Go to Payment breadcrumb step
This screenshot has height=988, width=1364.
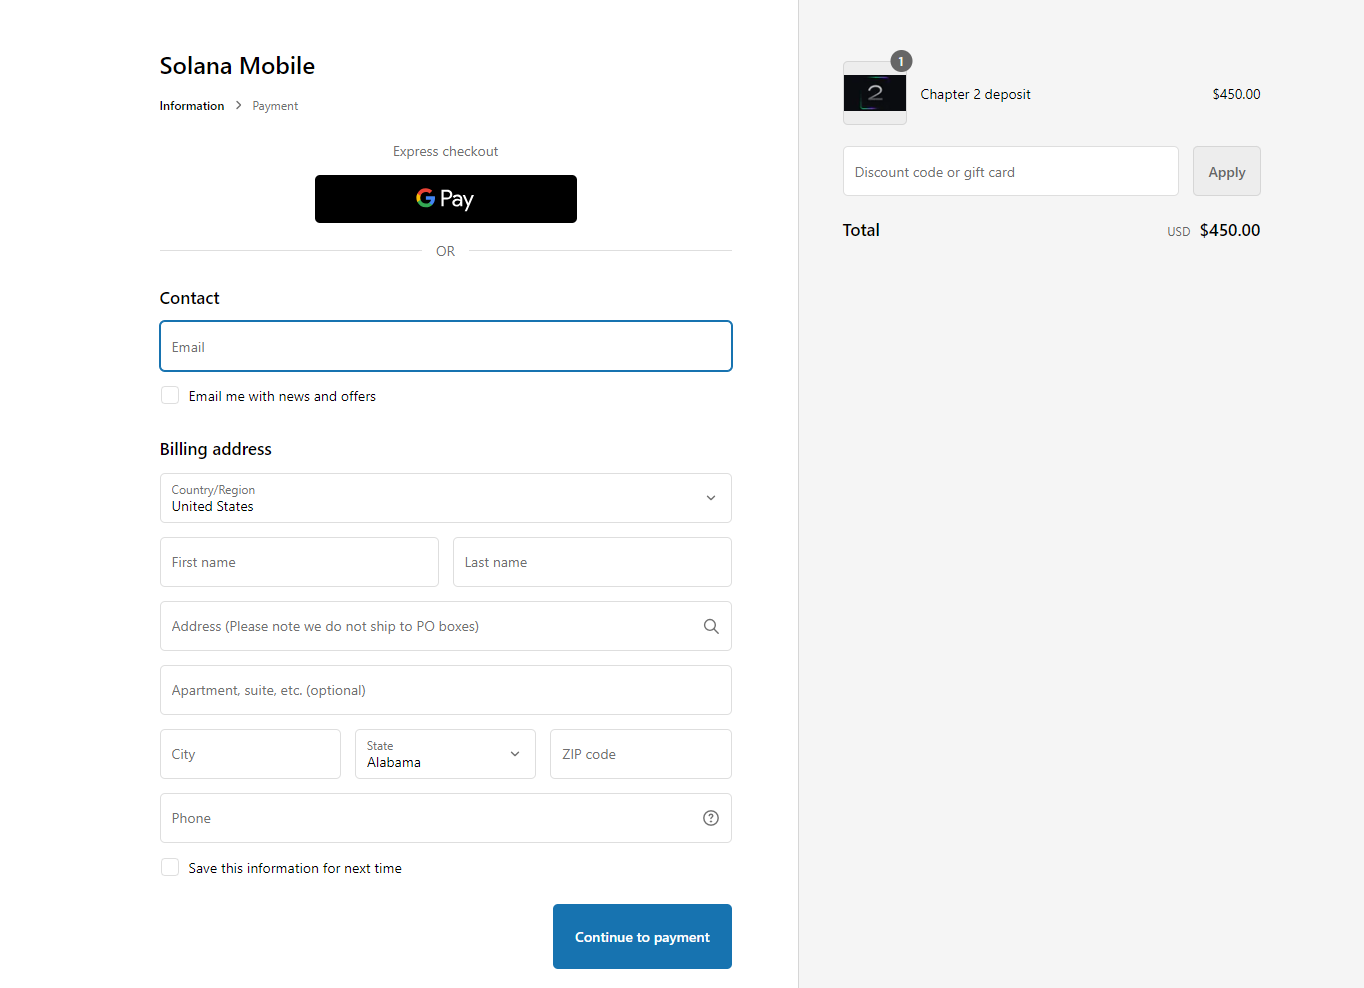pyautogui.click(x=275, y=106)
